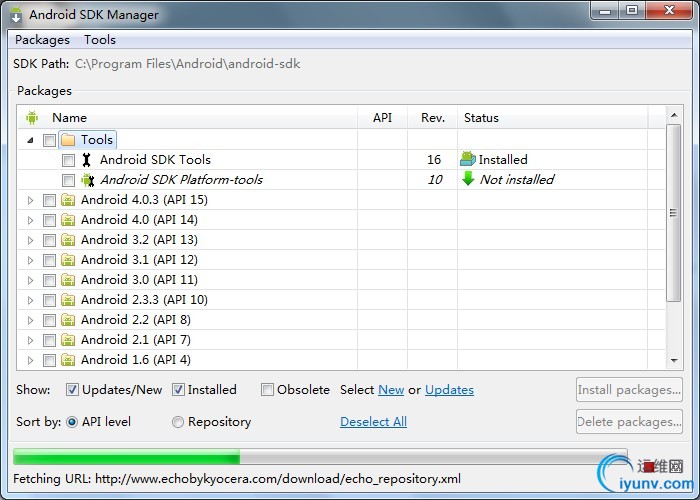The image size is (700, 500).
Task: Expand the Android 4.0.3 (API 15) node
Action: 30,200
